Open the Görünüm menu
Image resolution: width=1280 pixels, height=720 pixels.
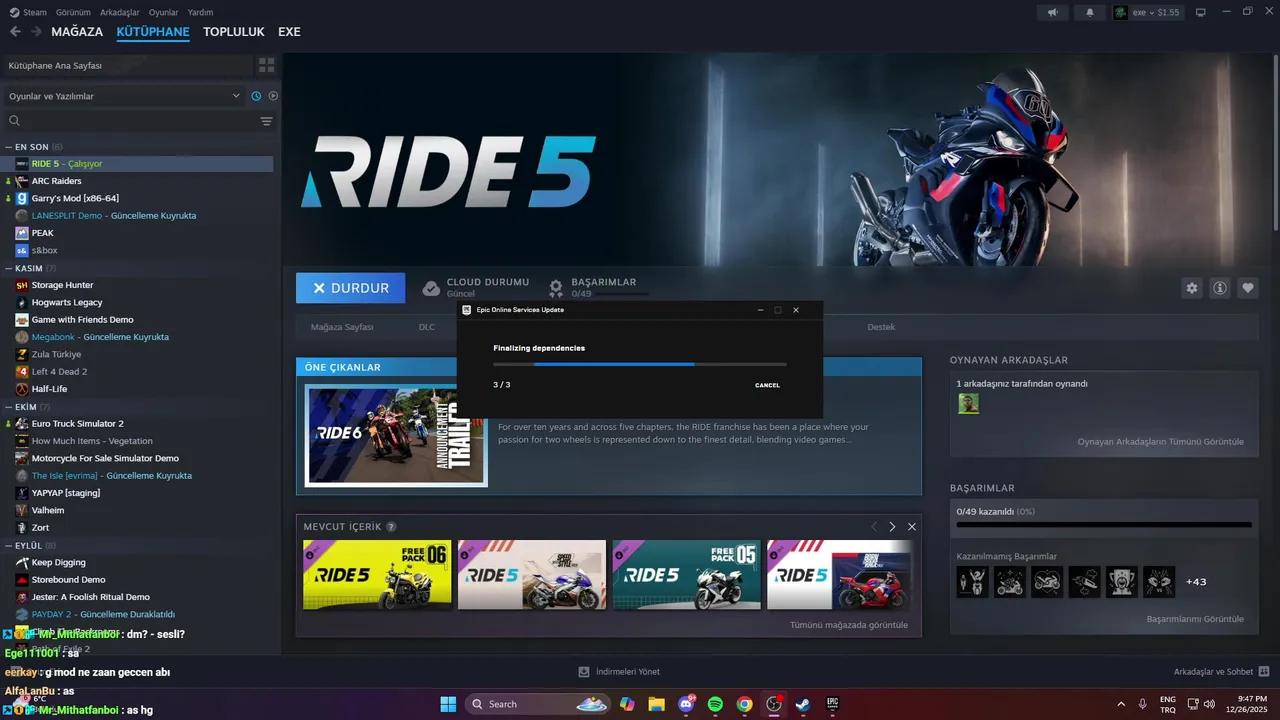73,12
